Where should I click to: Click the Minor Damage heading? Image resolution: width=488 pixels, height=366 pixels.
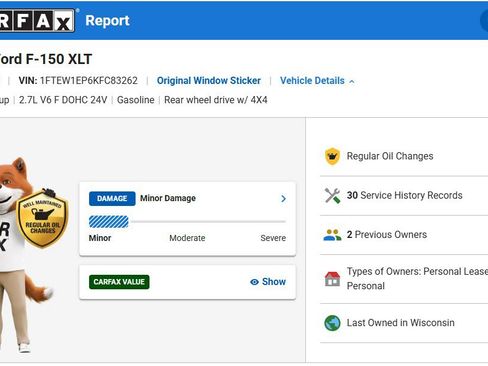click(168, 198)
